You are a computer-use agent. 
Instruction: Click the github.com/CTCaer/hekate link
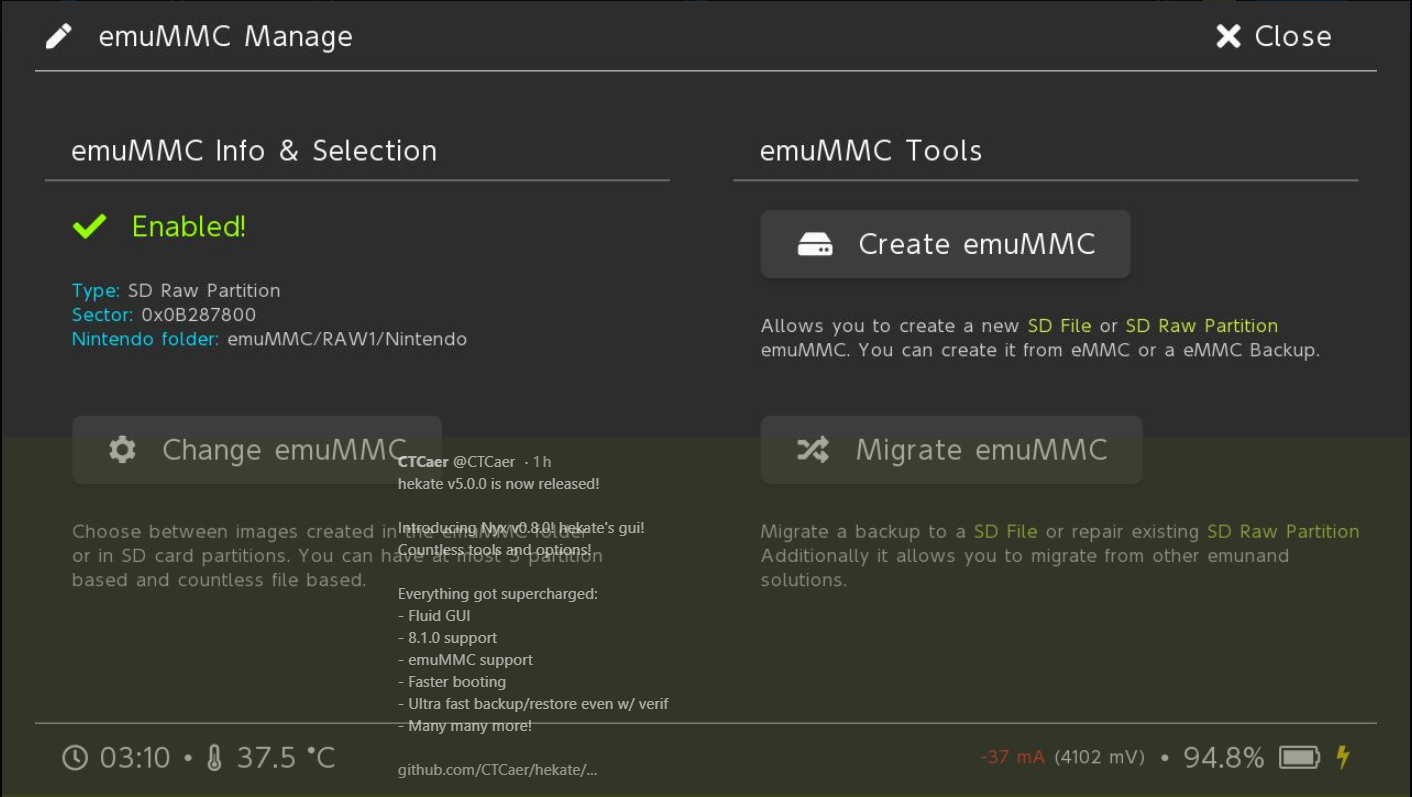(498, 770)
